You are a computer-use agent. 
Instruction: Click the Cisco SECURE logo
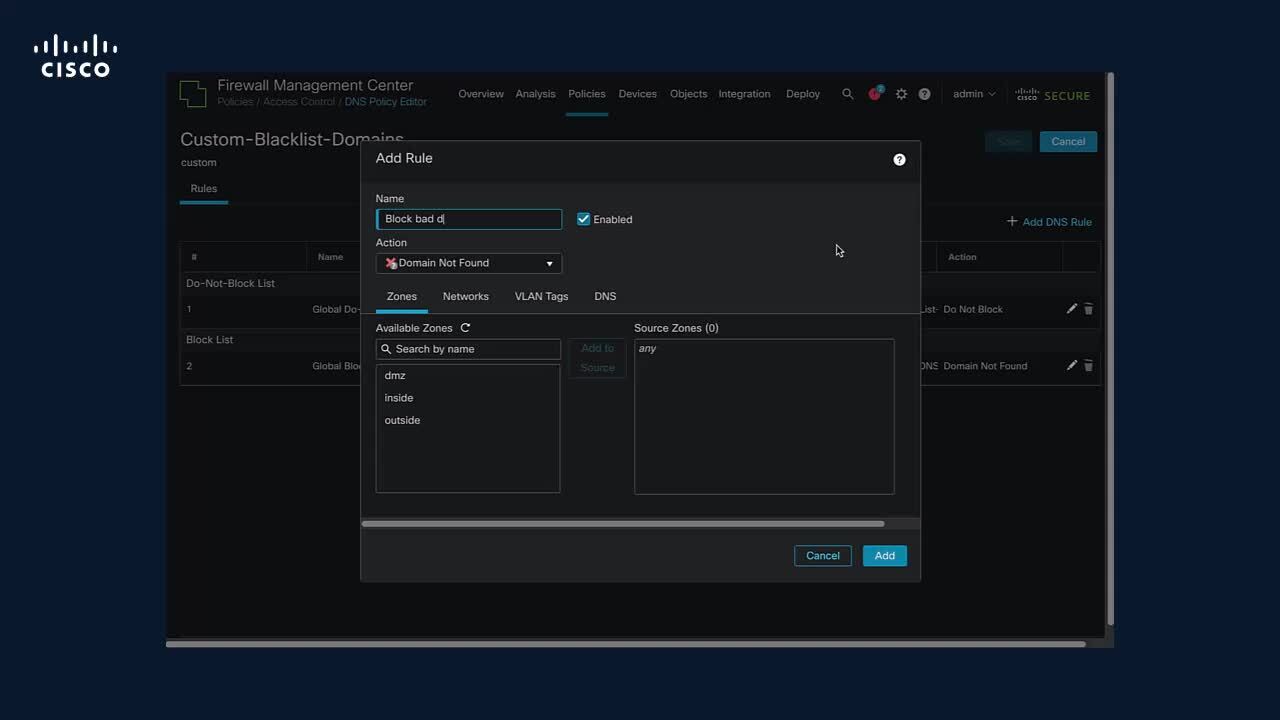[1053, 95]
